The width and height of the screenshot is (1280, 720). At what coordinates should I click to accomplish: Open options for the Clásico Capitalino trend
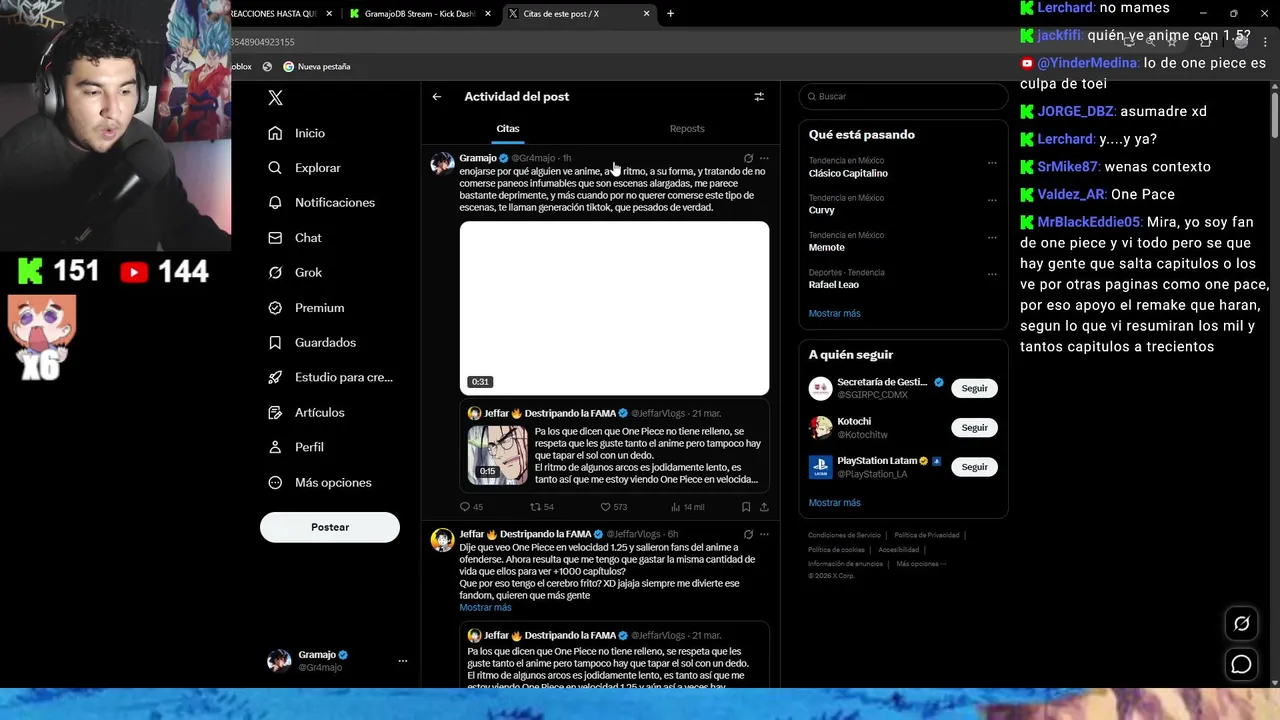click(992, 163)
